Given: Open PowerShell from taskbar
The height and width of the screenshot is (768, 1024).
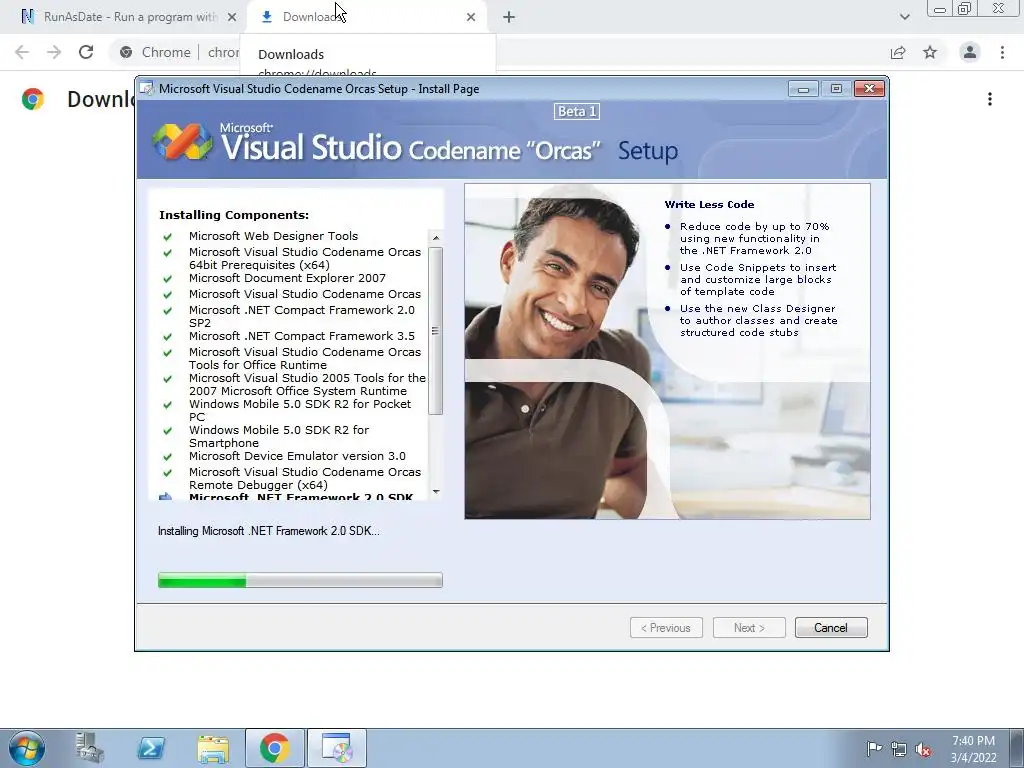Looking at the screenshot, I should coord(151,748).
